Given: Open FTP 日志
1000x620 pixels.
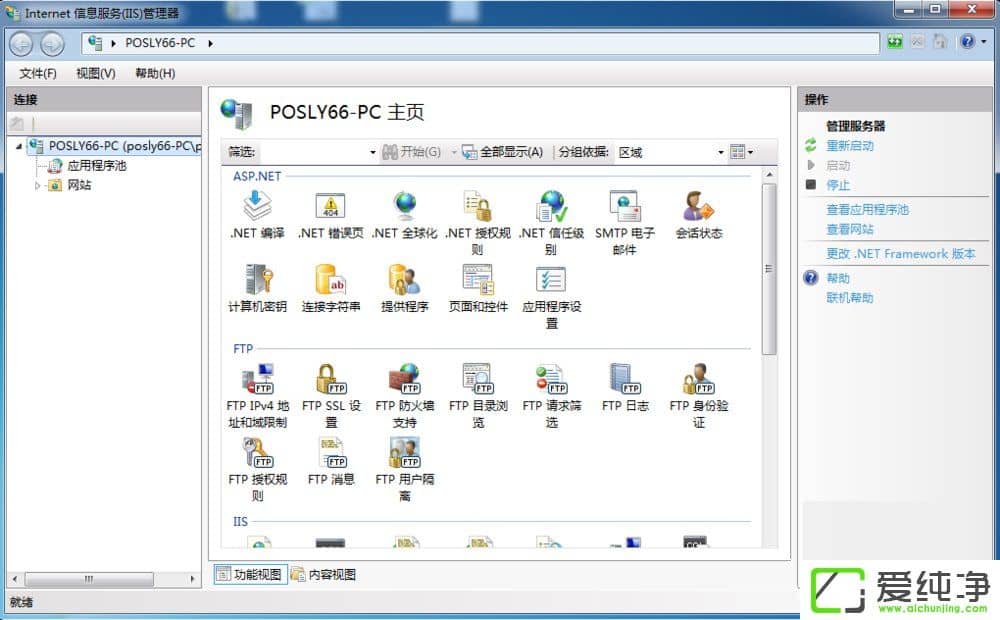Looking at the screenshot, I should pos(624,387).
